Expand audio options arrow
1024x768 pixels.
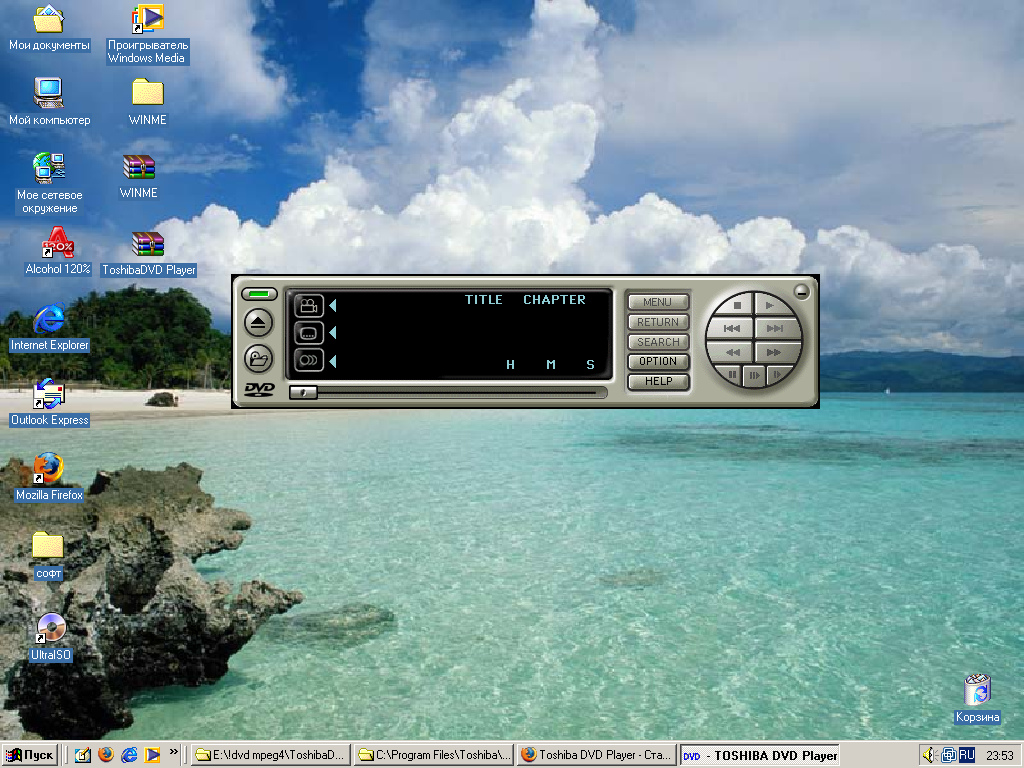pyautogui.click(x=334, y=360)
